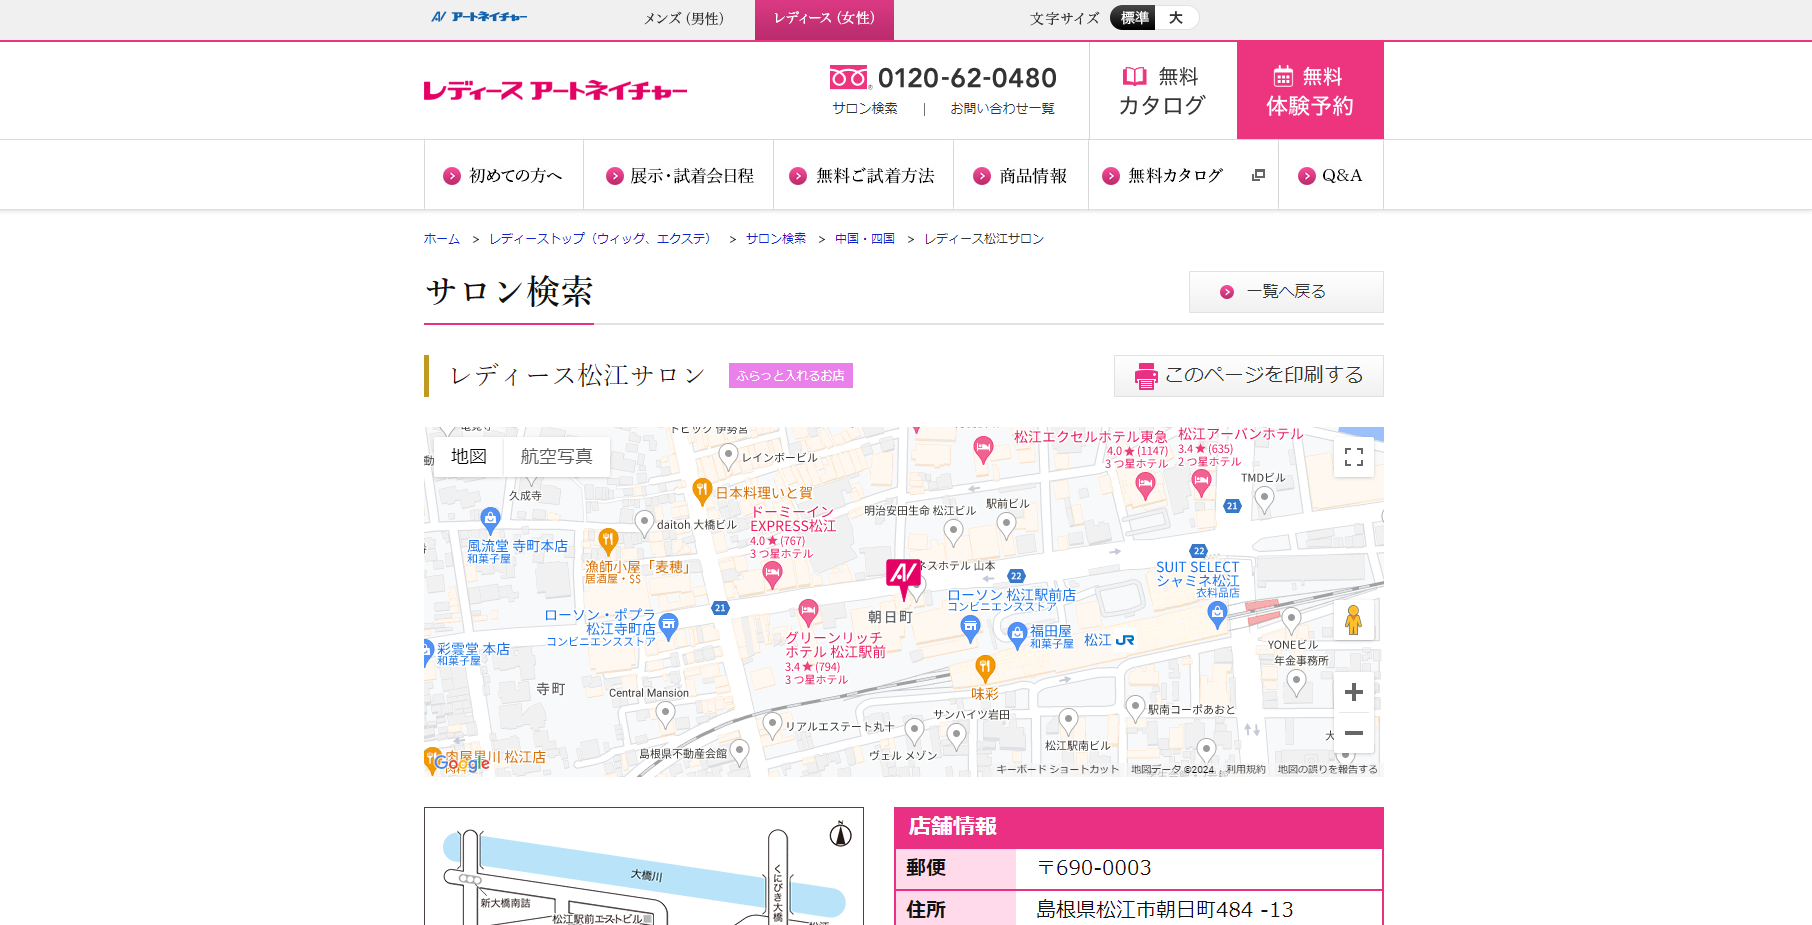Open レディーストップ breadcrumb link
This screenshot has width=1812, height=925.
pyautogui.click(x=600, y=238)
